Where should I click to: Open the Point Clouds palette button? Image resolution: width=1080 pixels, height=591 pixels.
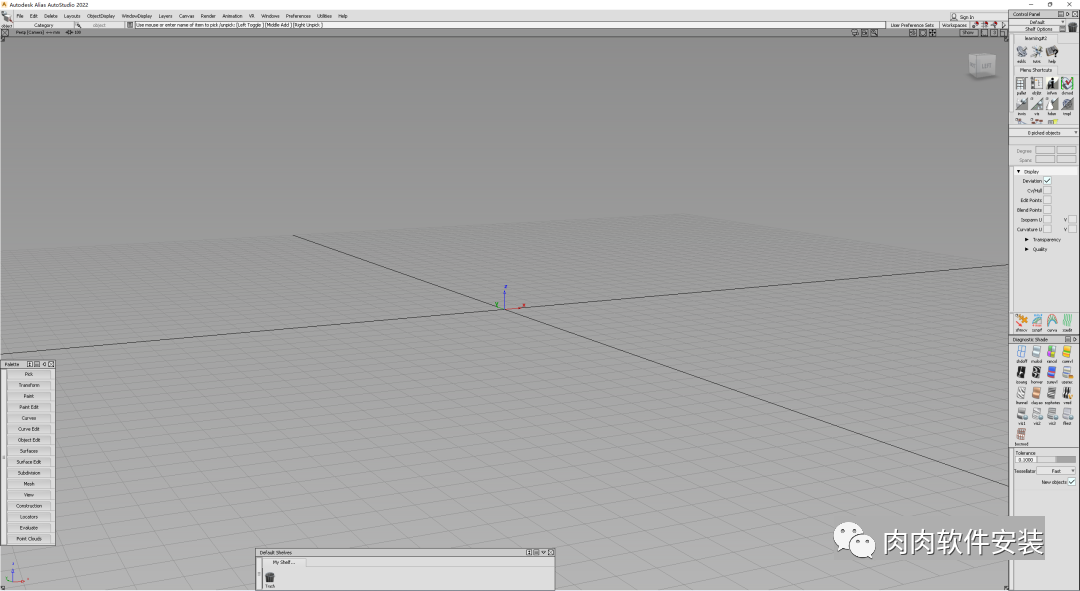(x=29, y=539)
